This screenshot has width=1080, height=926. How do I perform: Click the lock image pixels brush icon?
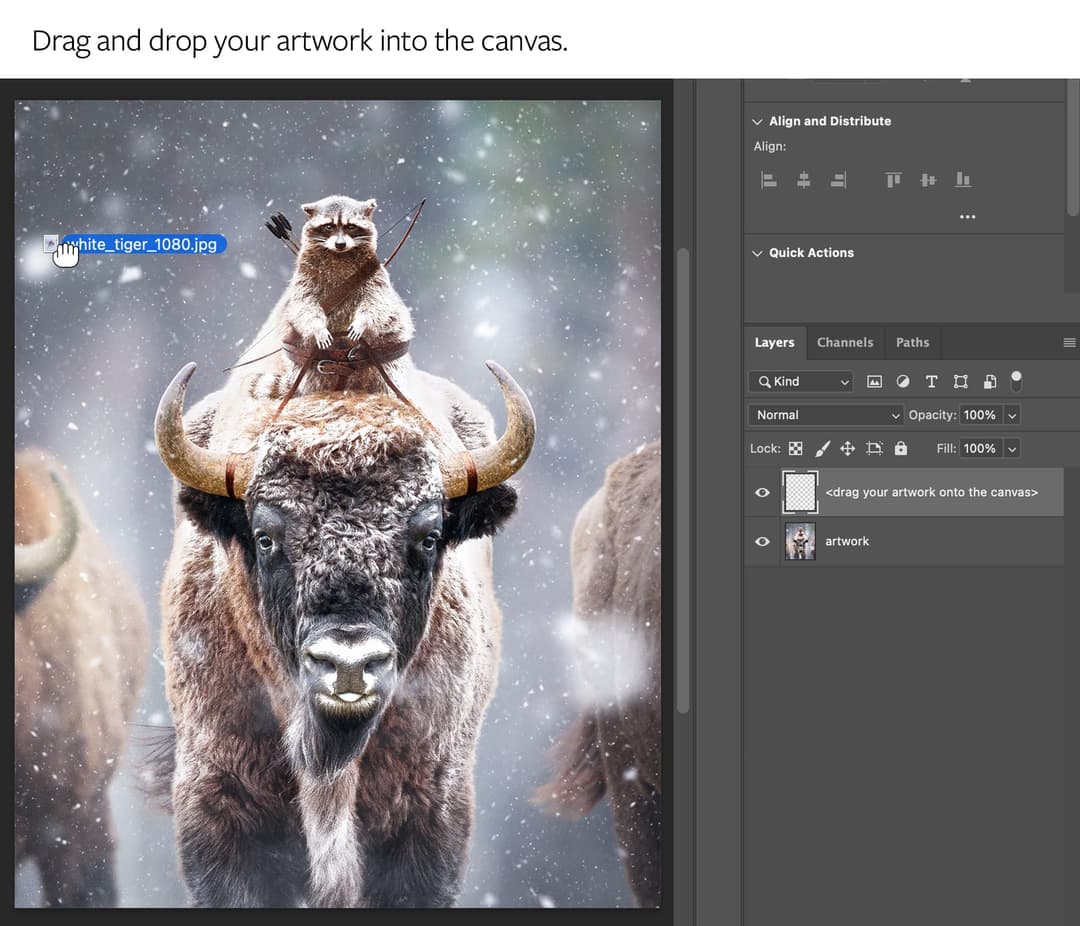pyautogui.click(x=822, y=448)
